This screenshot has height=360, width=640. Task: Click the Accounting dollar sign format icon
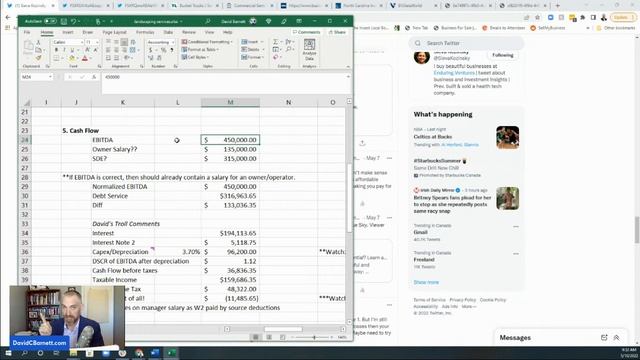pyautogui.click(x=150, y=50)
